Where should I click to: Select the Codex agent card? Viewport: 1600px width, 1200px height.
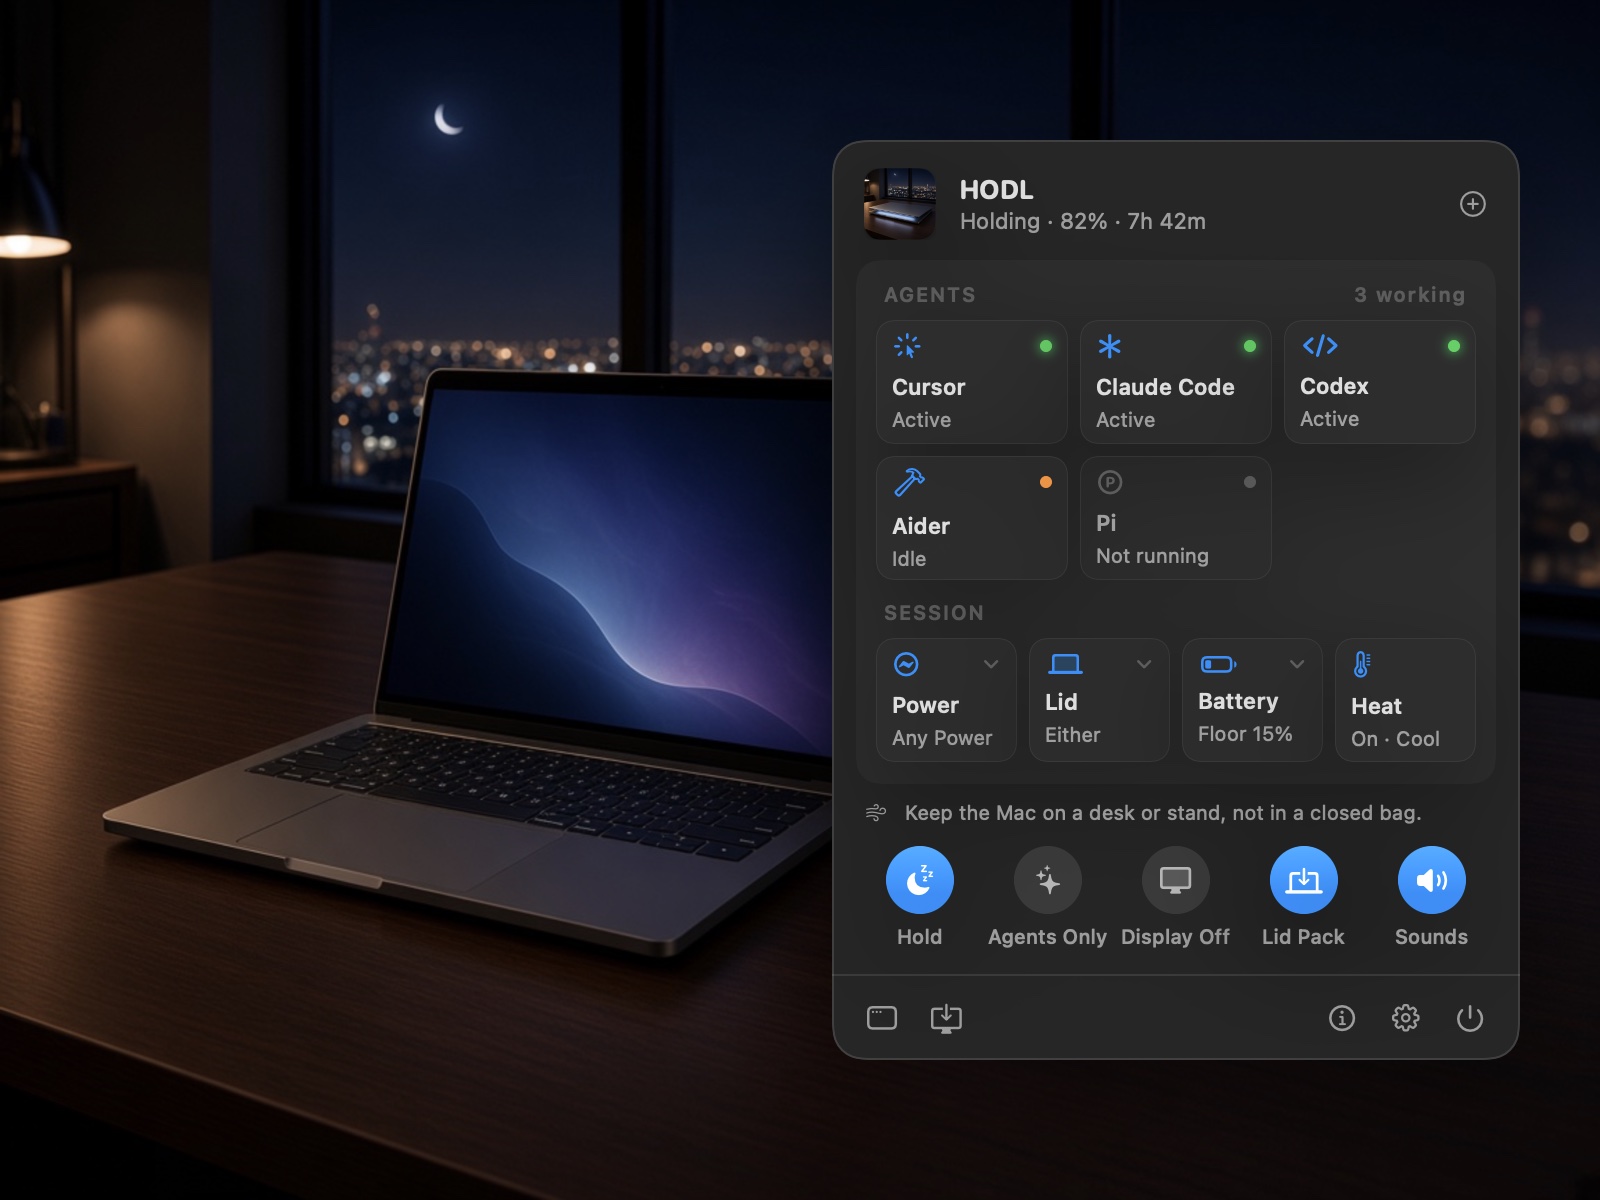[1380, 382]
